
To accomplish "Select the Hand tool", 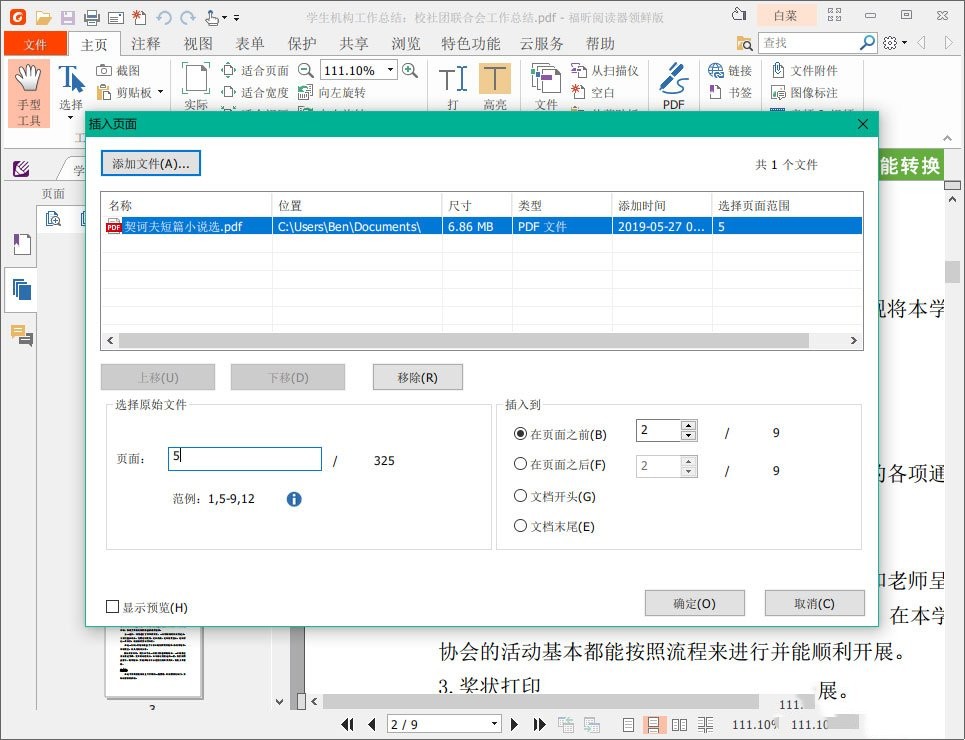I will coord(29,93).
